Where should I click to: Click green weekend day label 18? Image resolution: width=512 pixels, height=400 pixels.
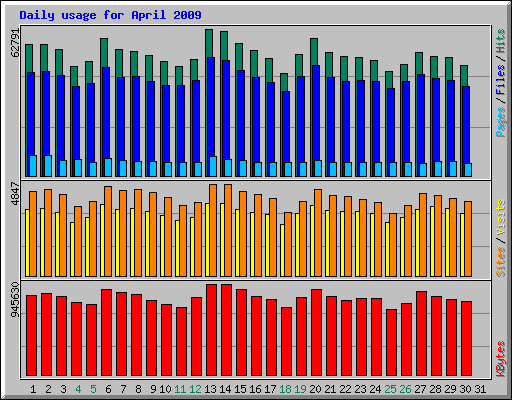pos(285,389)
